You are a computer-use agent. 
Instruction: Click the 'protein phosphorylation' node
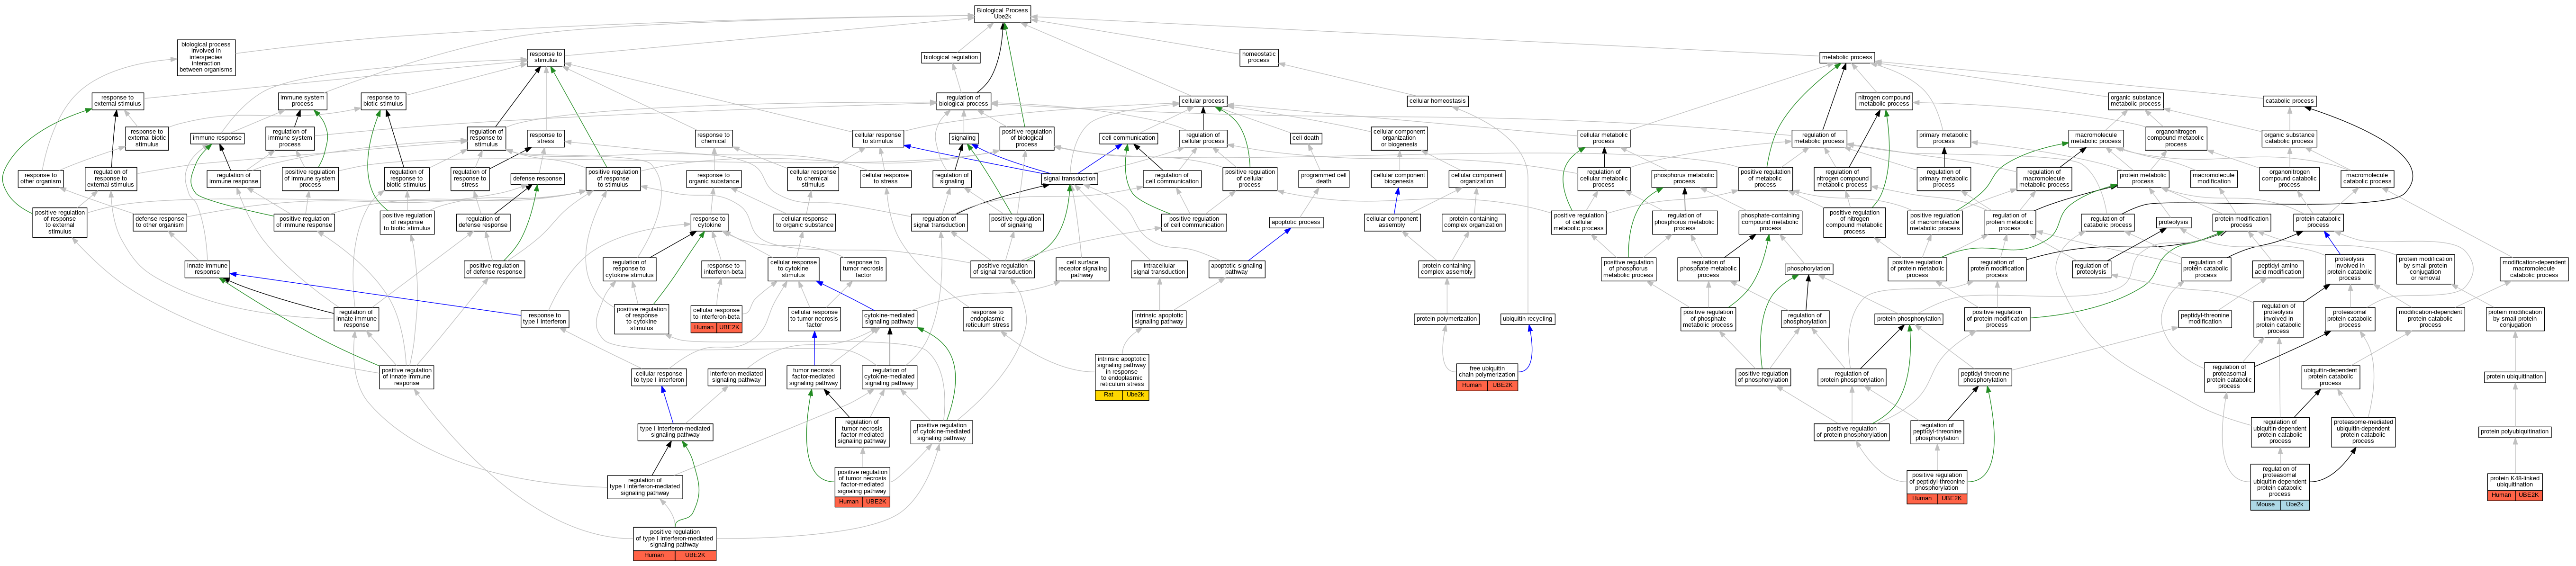point(1909,319)
